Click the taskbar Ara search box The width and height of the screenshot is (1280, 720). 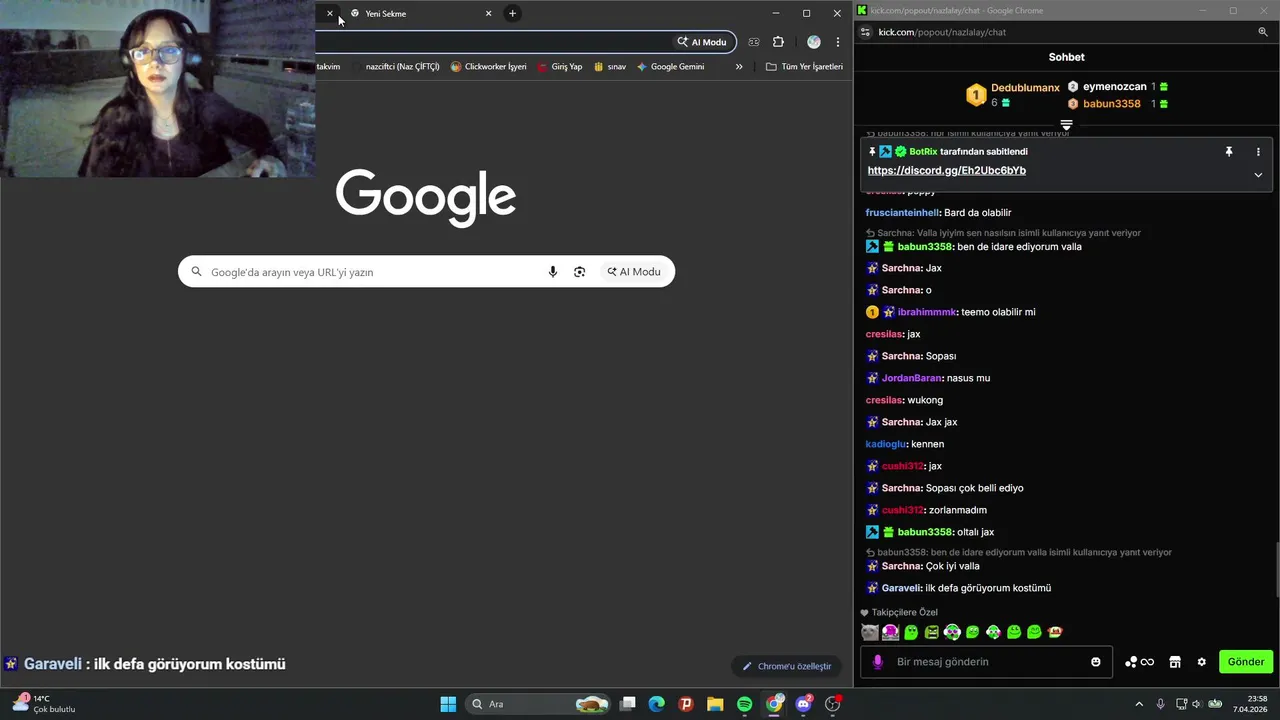click(x=538, y=704)
